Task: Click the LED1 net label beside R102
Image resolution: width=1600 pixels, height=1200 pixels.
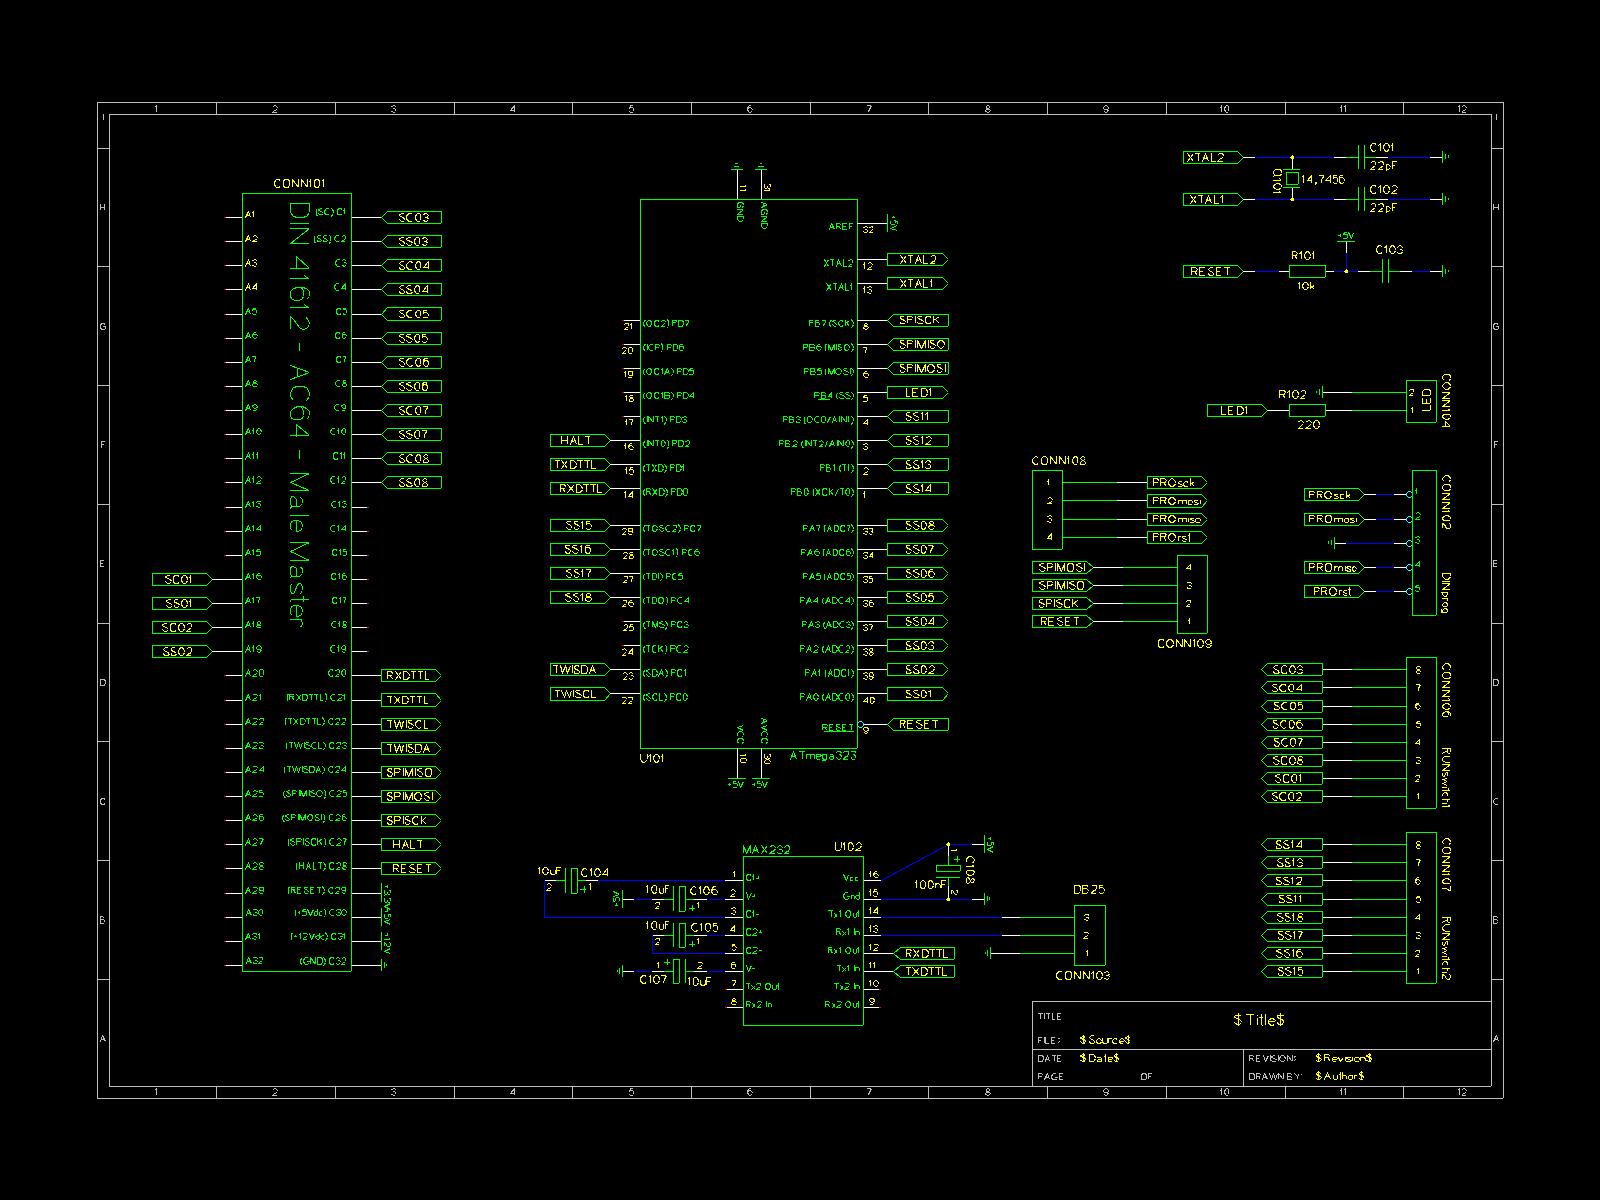Action: point(1234,410)
